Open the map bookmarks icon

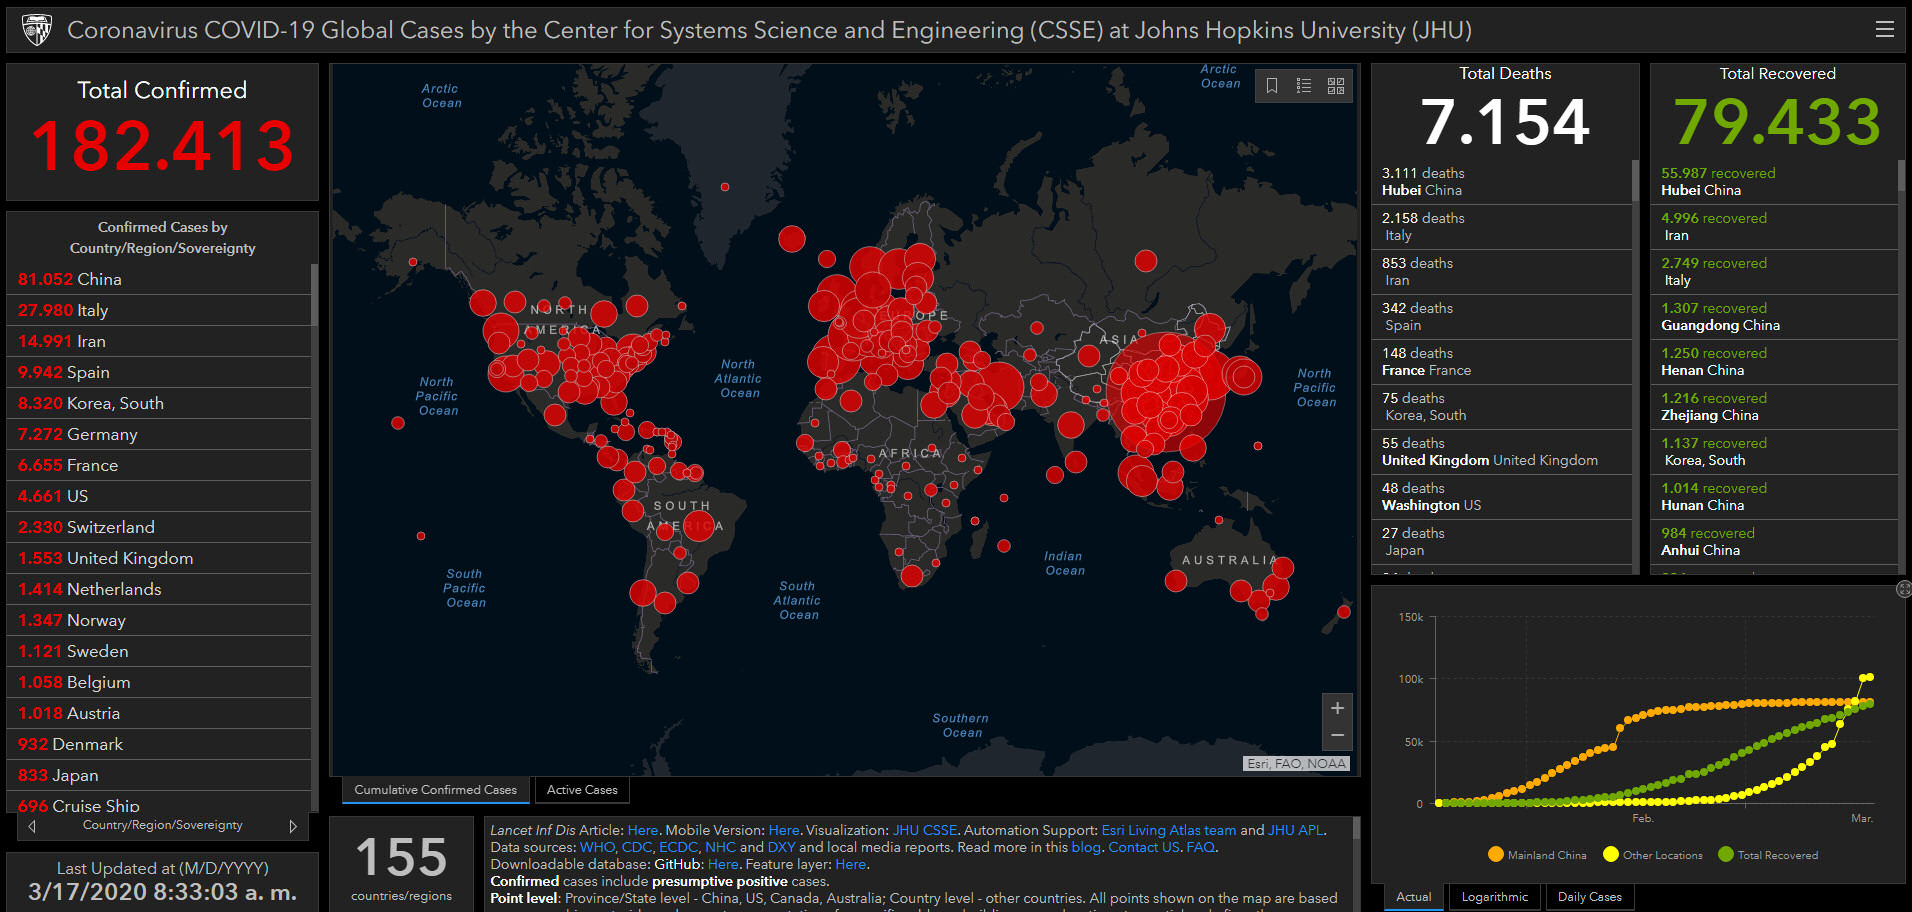[1272, 86]
